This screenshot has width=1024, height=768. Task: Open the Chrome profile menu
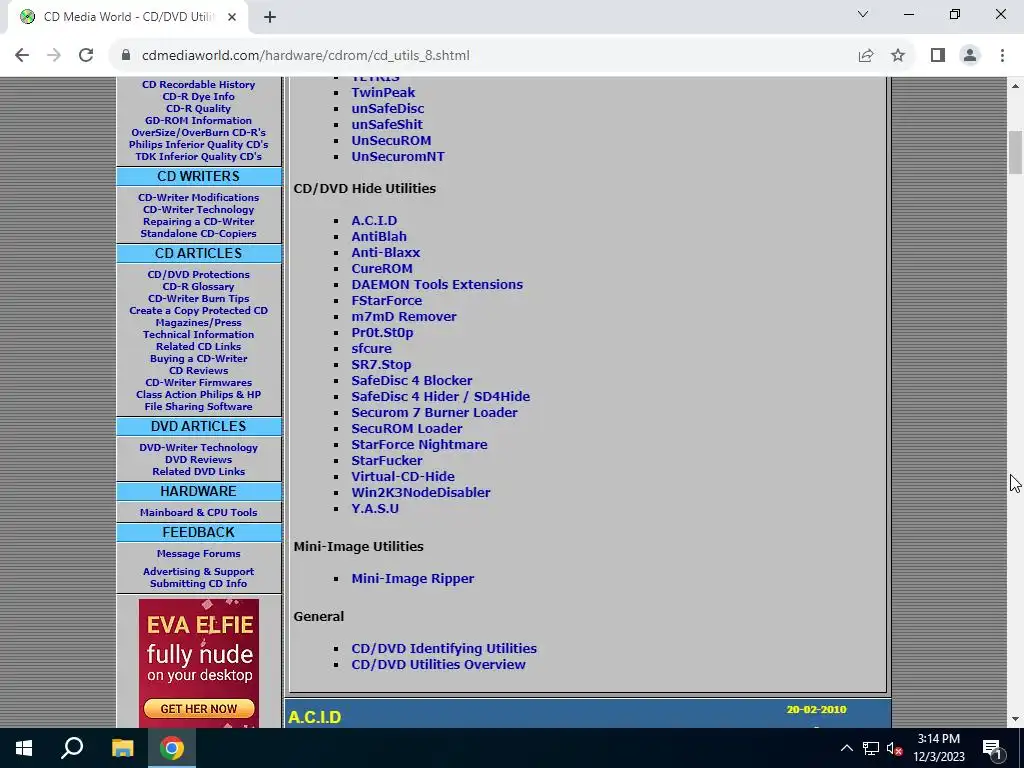tap(970, 56)
